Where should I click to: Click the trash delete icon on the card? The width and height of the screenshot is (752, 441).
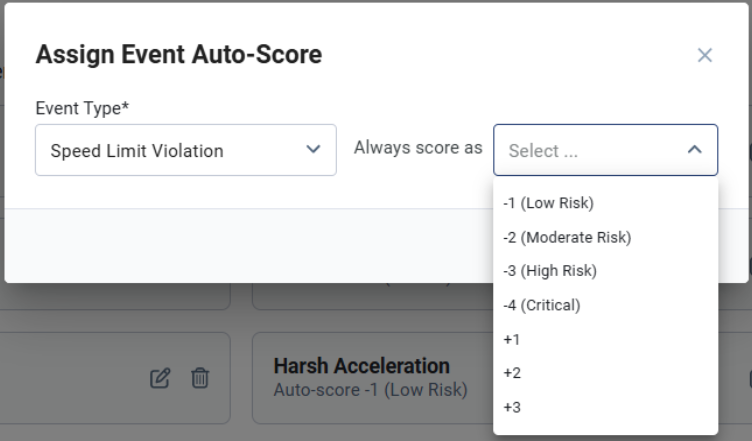pos(200,378)
